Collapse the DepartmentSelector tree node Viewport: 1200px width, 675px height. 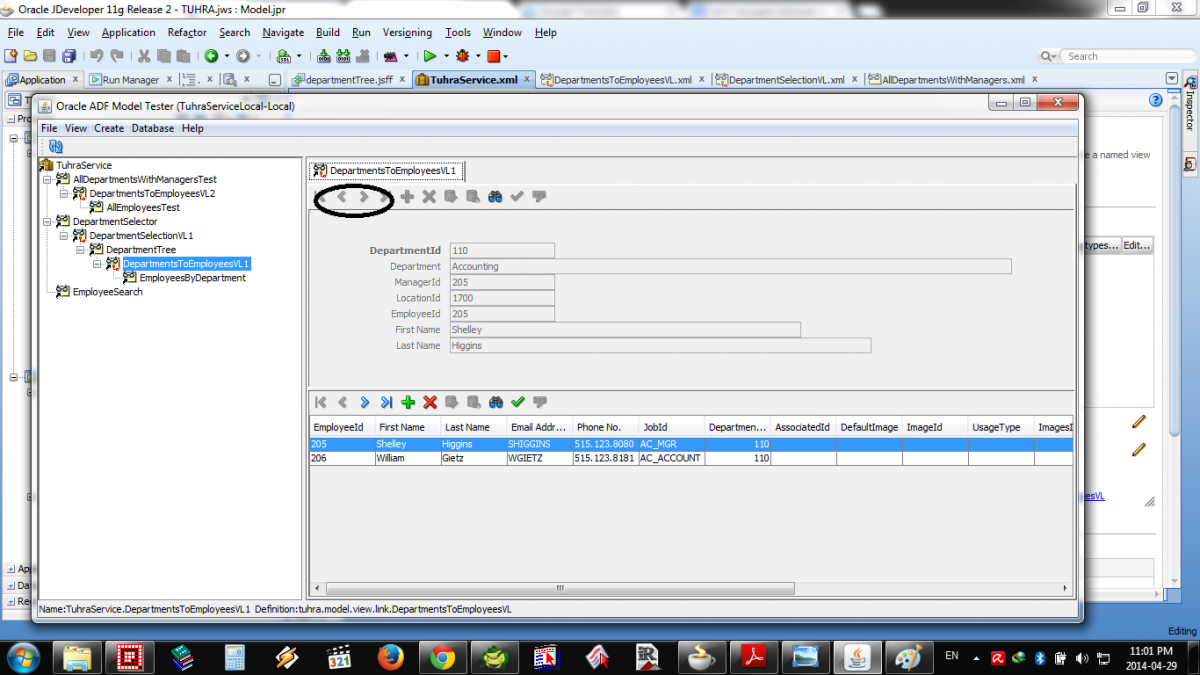47,222
